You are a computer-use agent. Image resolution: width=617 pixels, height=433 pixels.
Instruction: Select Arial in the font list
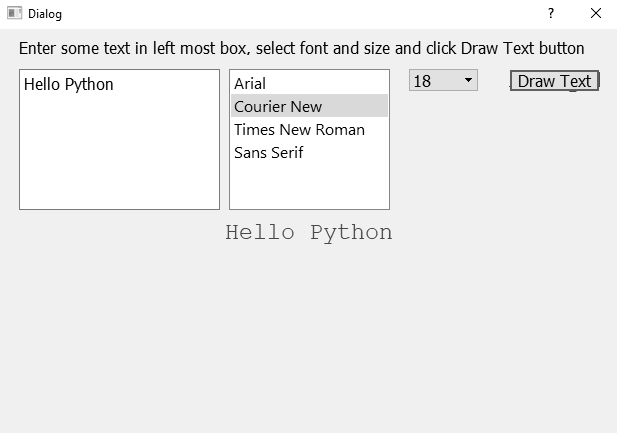point(309,83)
